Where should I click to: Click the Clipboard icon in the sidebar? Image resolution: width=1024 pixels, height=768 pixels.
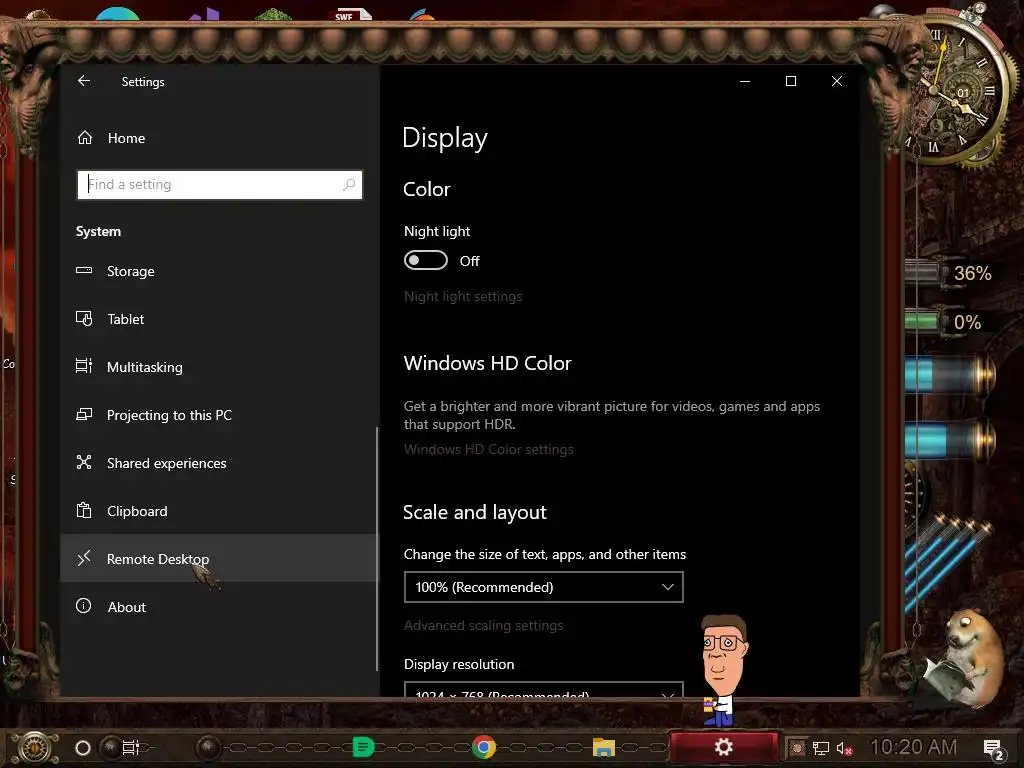tap(84, 510)
